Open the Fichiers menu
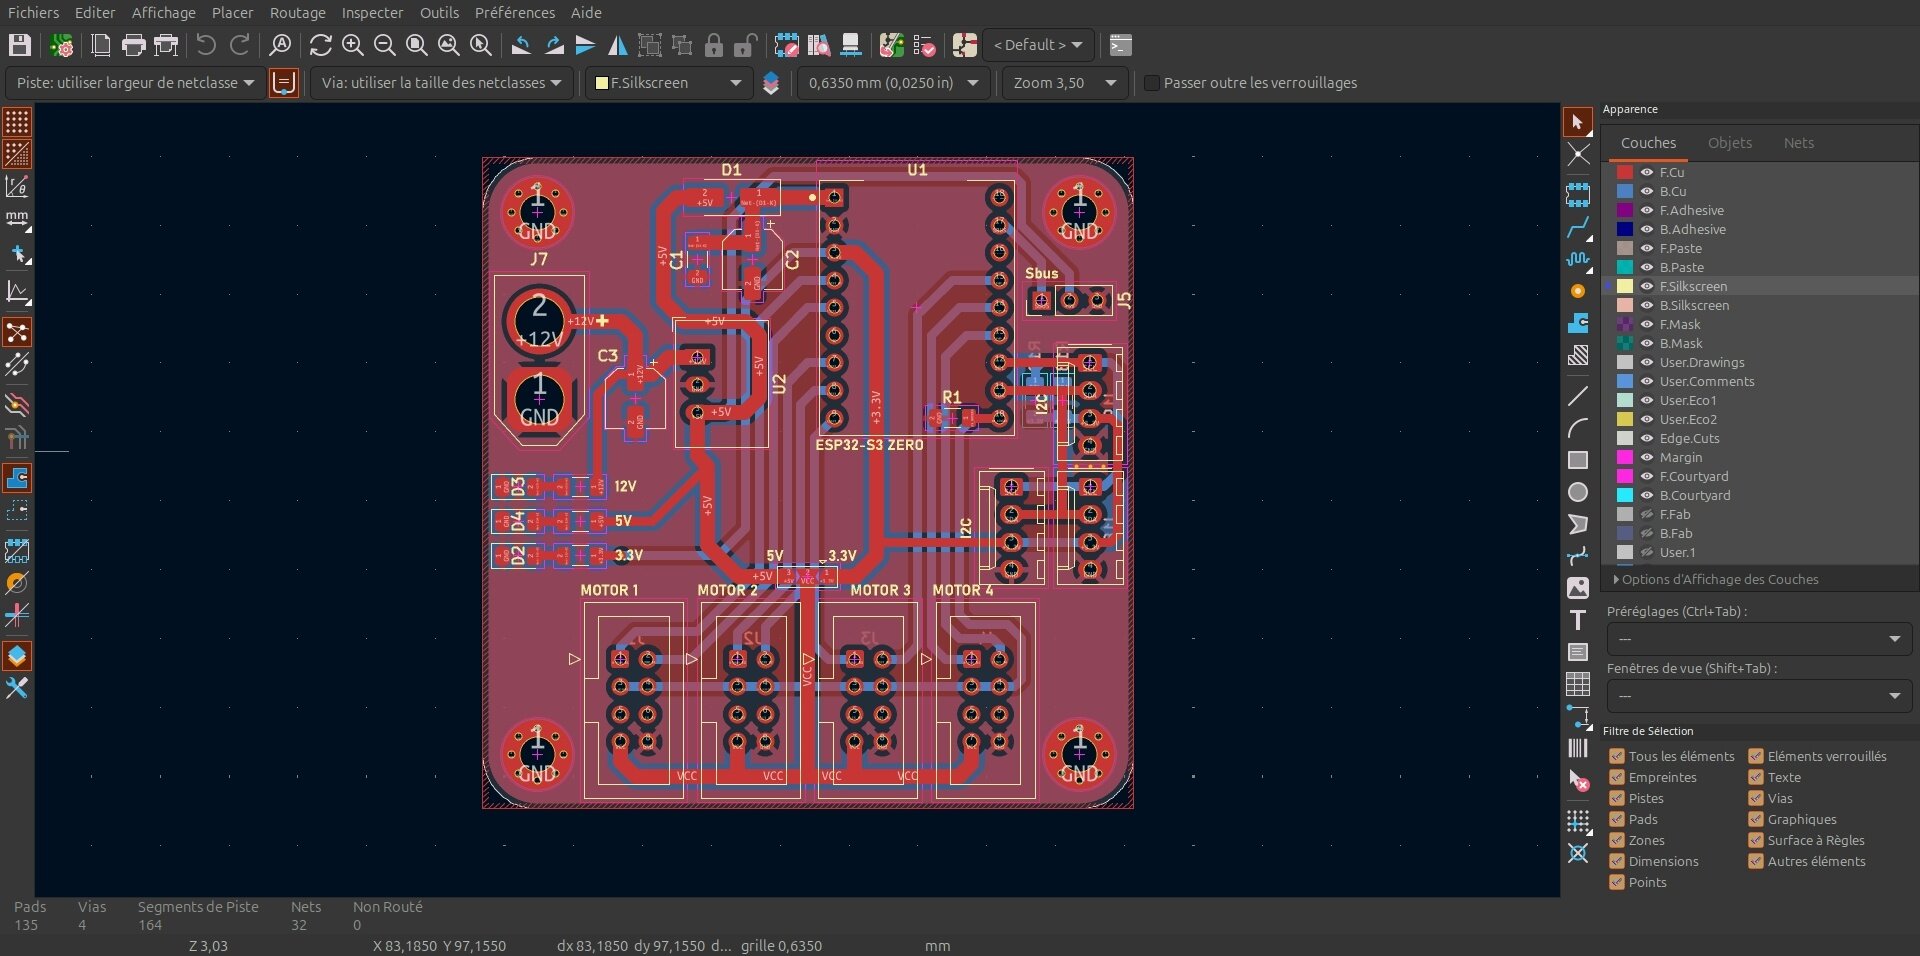1920x956 pixels. 33,13
